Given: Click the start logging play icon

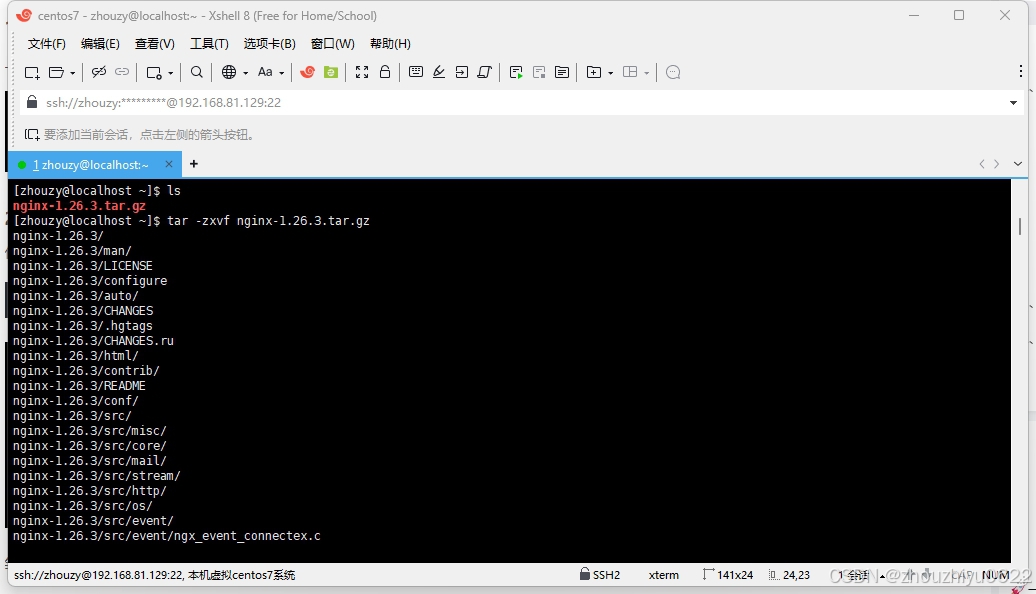Looking at the screenshot, I should click(x=516, y=73).
